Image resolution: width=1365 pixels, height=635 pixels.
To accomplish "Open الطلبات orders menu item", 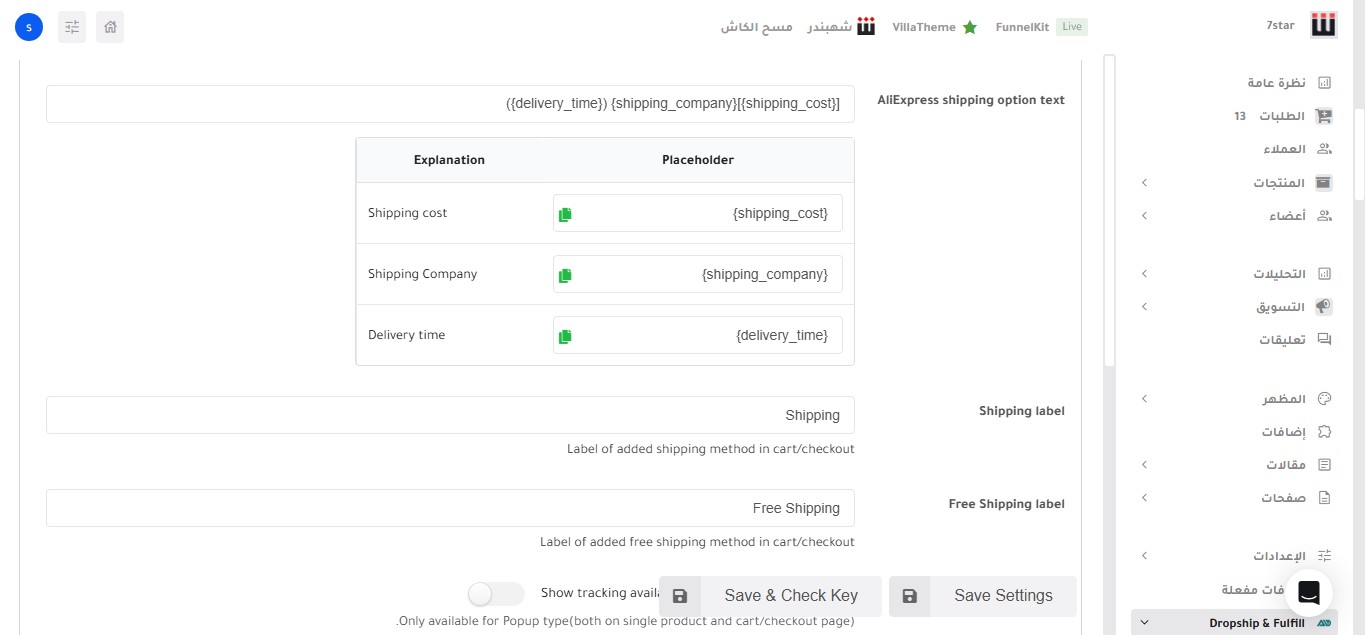I will pyautogui.click(x=1280, y=116).
